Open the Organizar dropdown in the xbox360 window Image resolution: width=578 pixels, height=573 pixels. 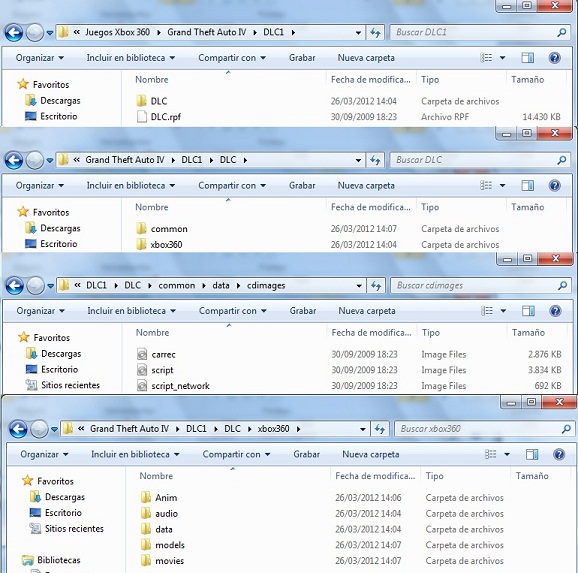click(44, 454)
